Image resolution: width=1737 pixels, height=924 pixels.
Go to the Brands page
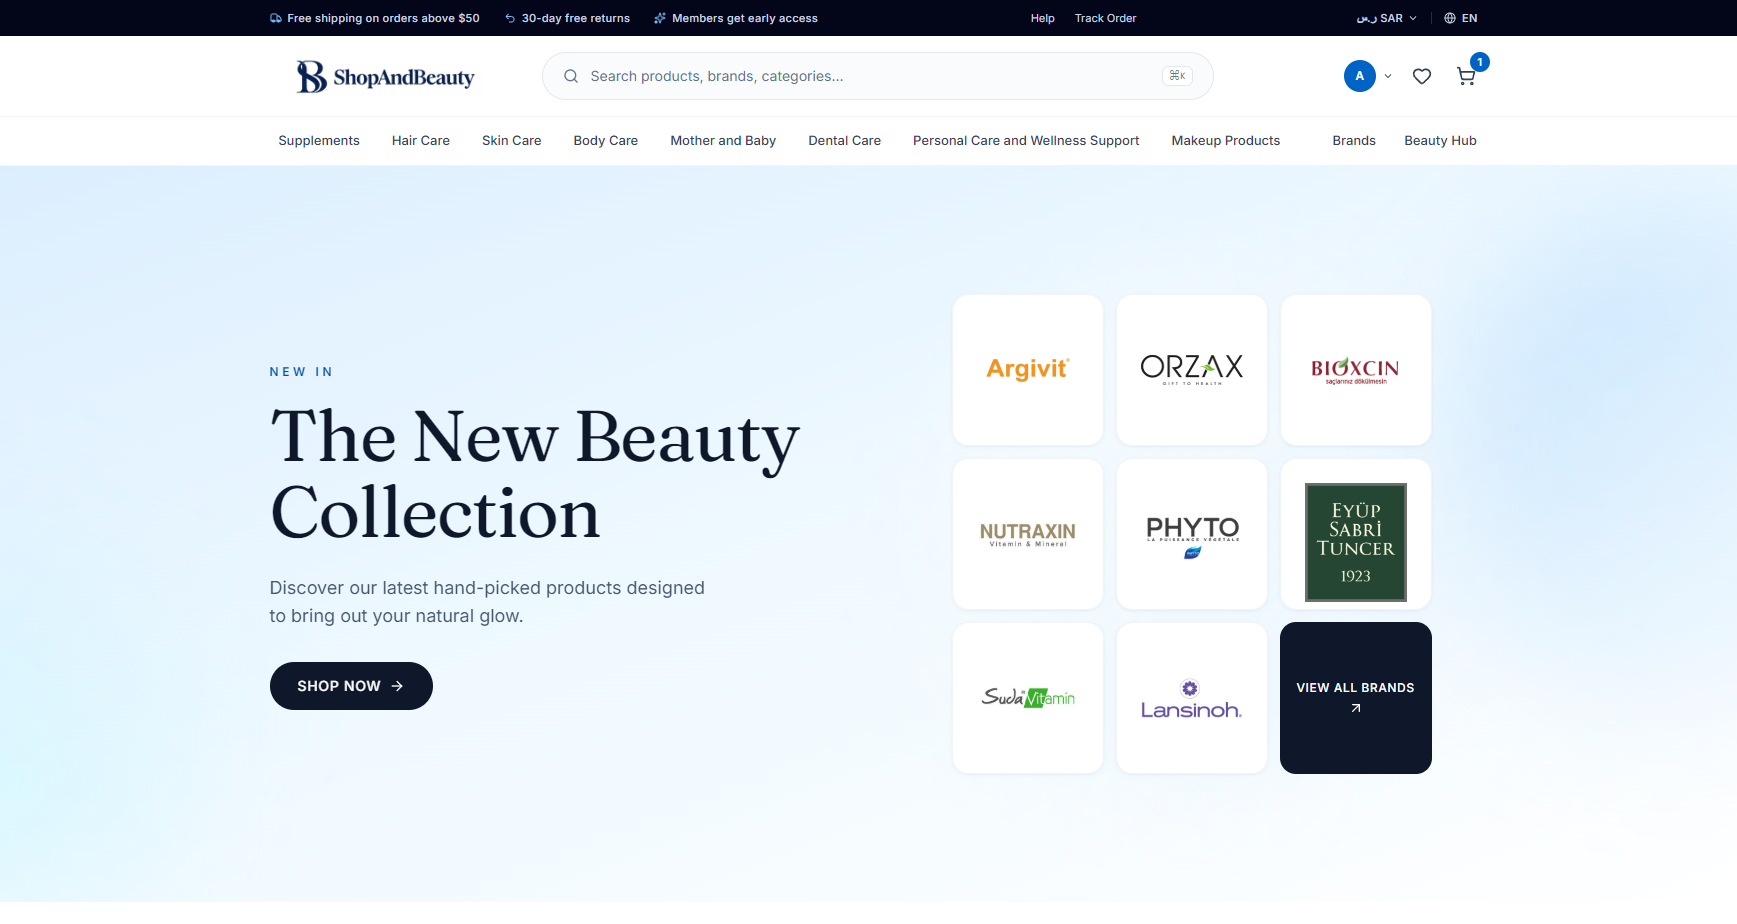click(x=1354, y=141)
